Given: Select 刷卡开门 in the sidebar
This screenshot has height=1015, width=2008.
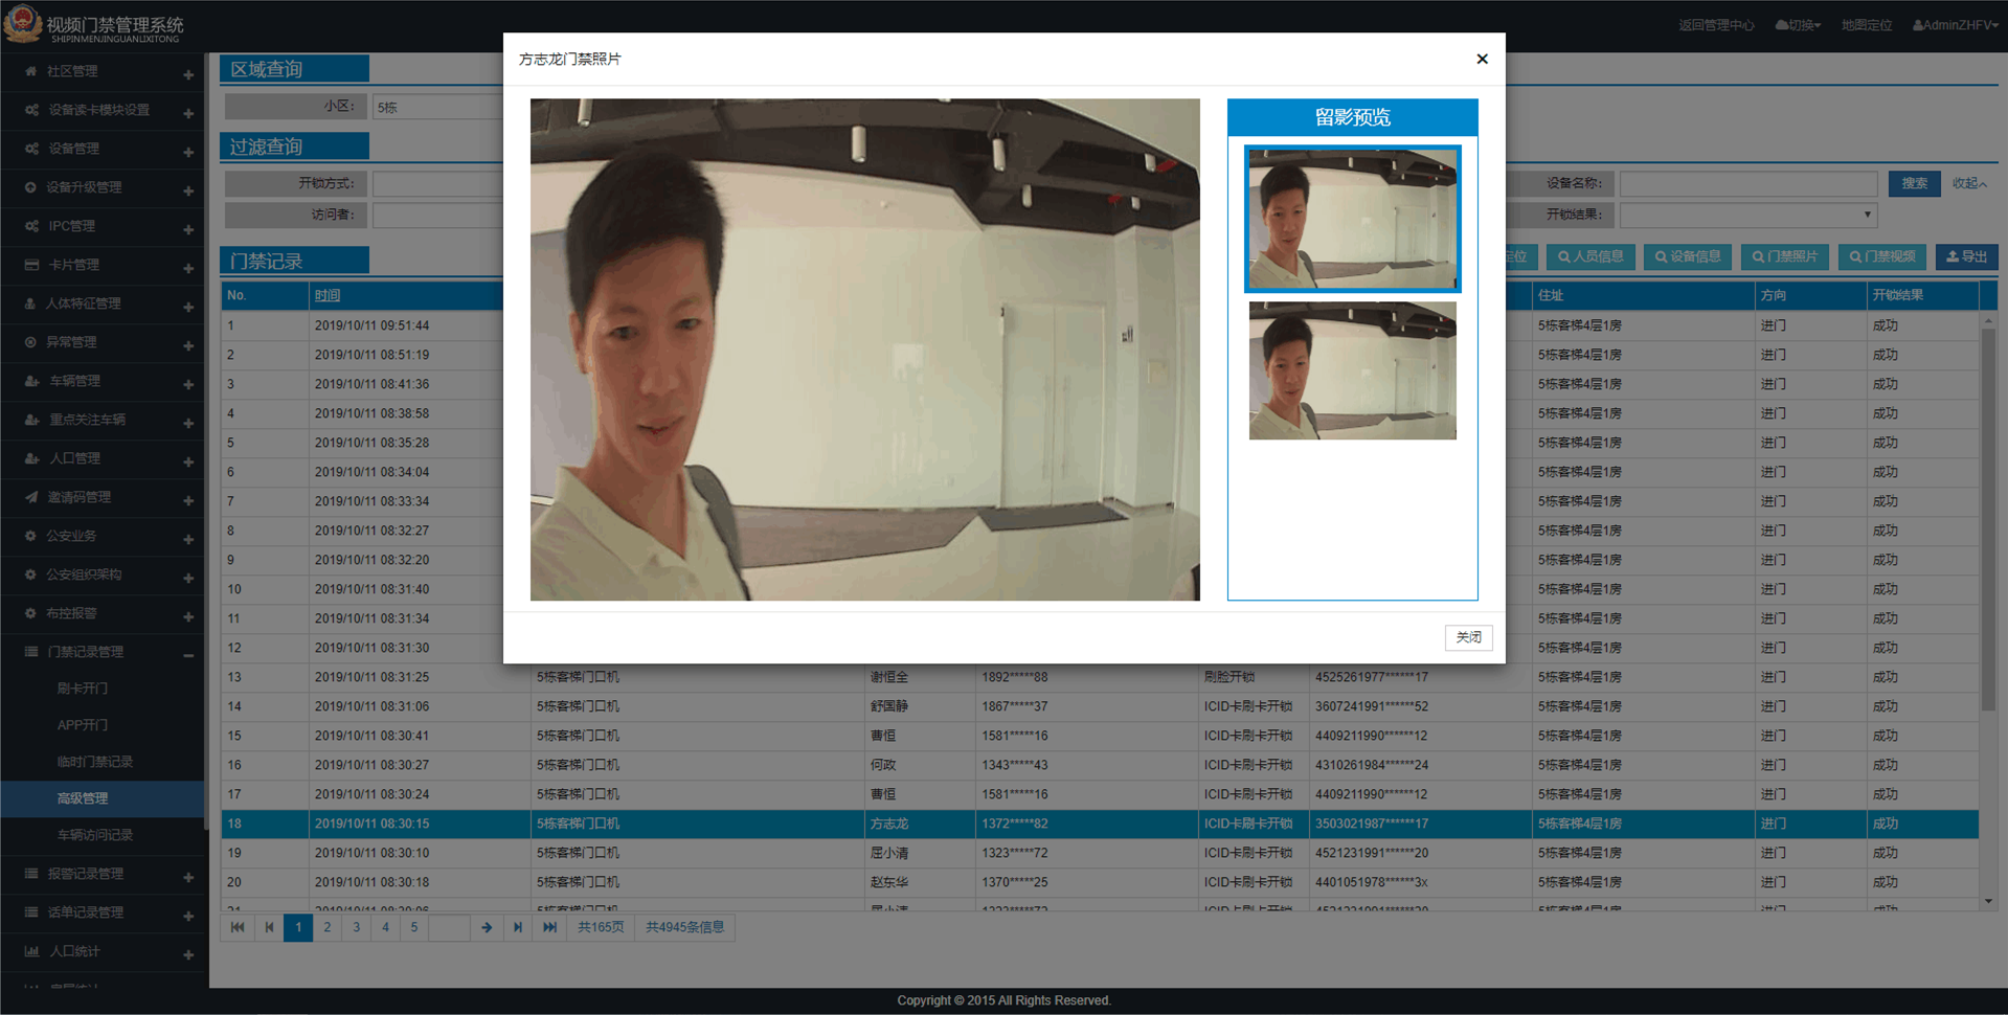Looking at the screenshot, I should (x=82, y=688).
